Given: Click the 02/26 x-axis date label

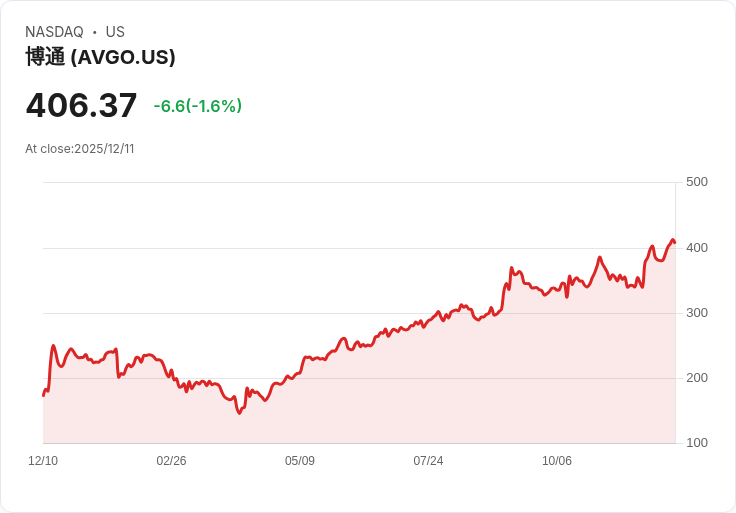Looking at the screenshot, I should point(171,461).
